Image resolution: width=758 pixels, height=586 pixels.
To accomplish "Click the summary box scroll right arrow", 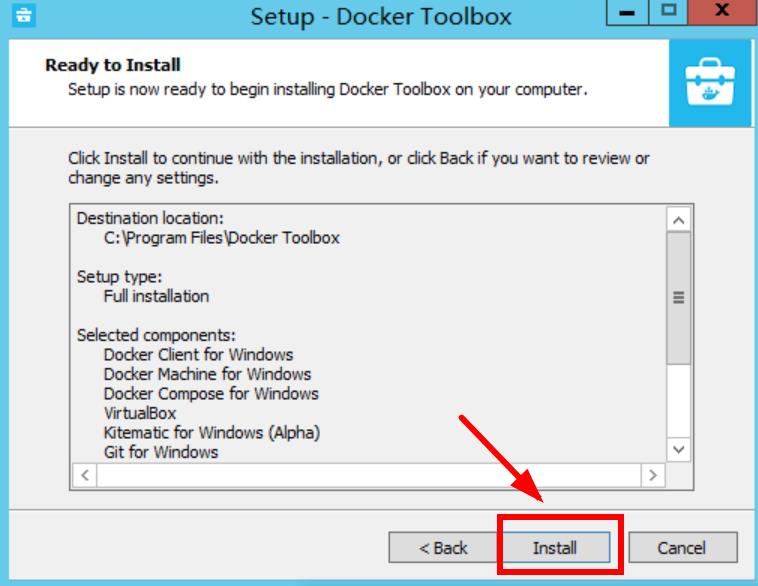I will (x=653, y=475).
